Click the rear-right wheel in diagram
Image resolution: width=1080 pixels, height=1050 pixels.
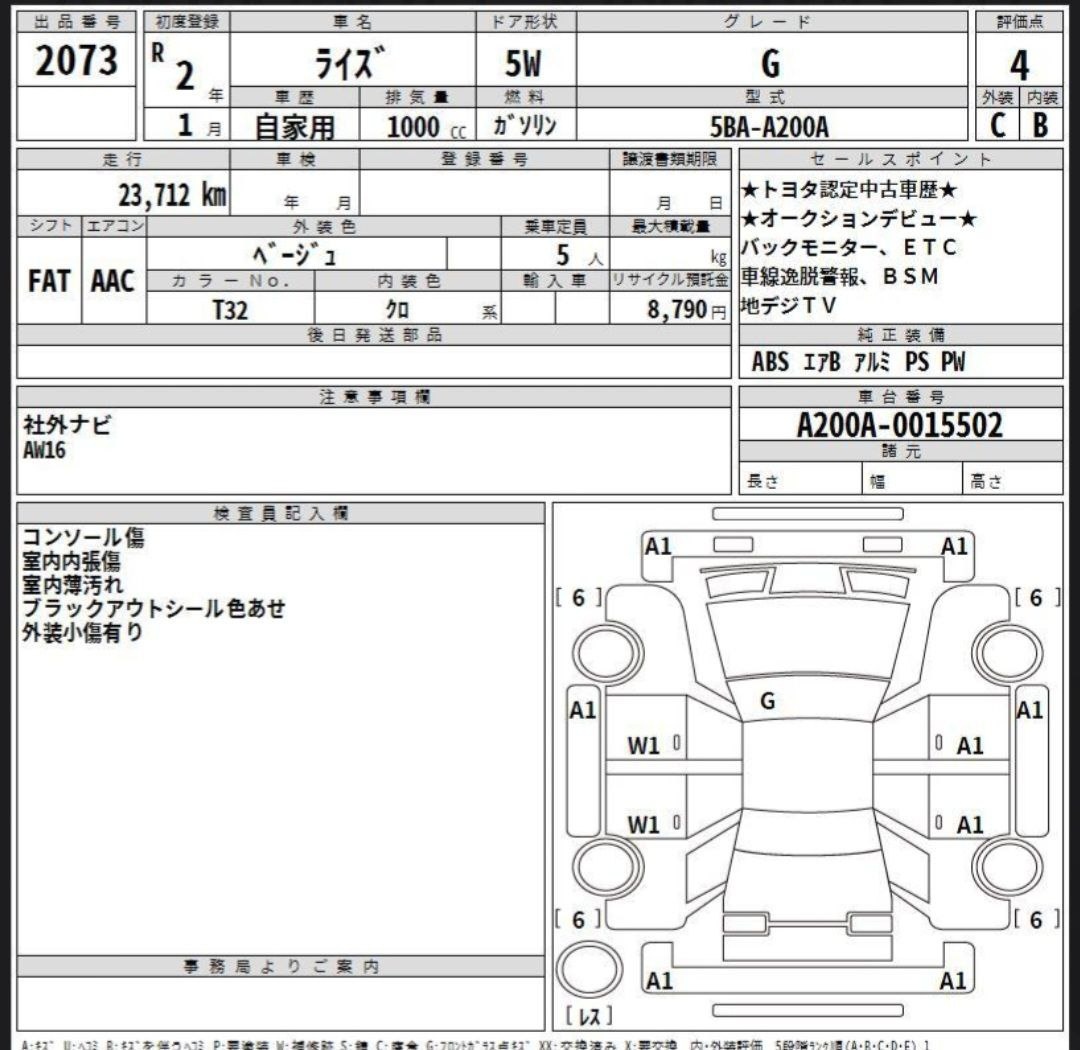(x=1007, y=866)
